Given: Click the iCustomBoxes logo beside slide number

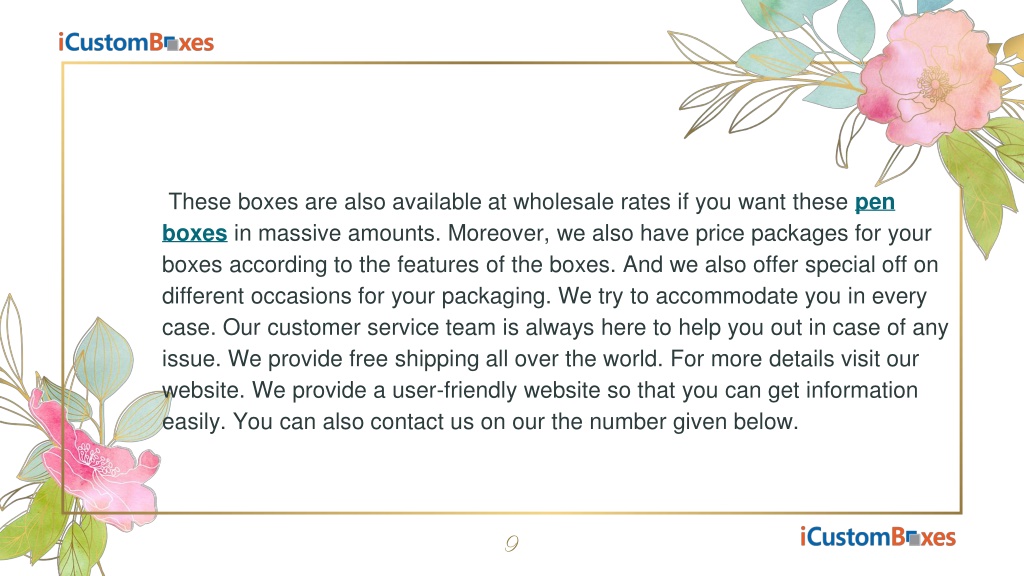Looking at the screenshot, I should coord(878,537).
